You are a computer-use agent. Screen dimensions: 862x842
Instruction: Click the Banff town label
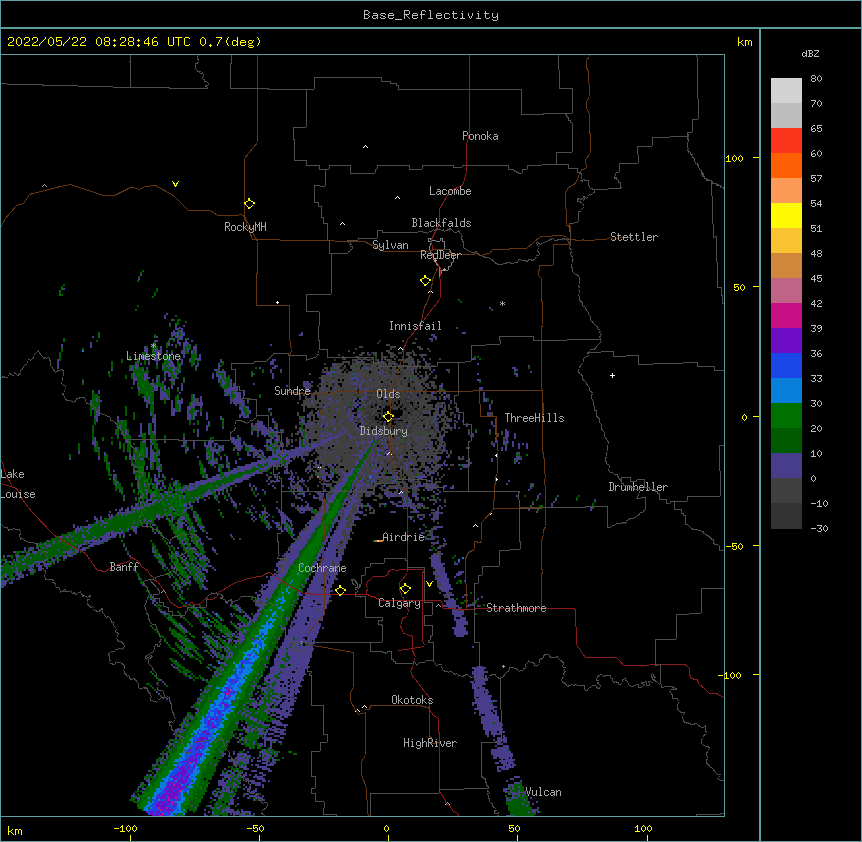click(124, 567)
